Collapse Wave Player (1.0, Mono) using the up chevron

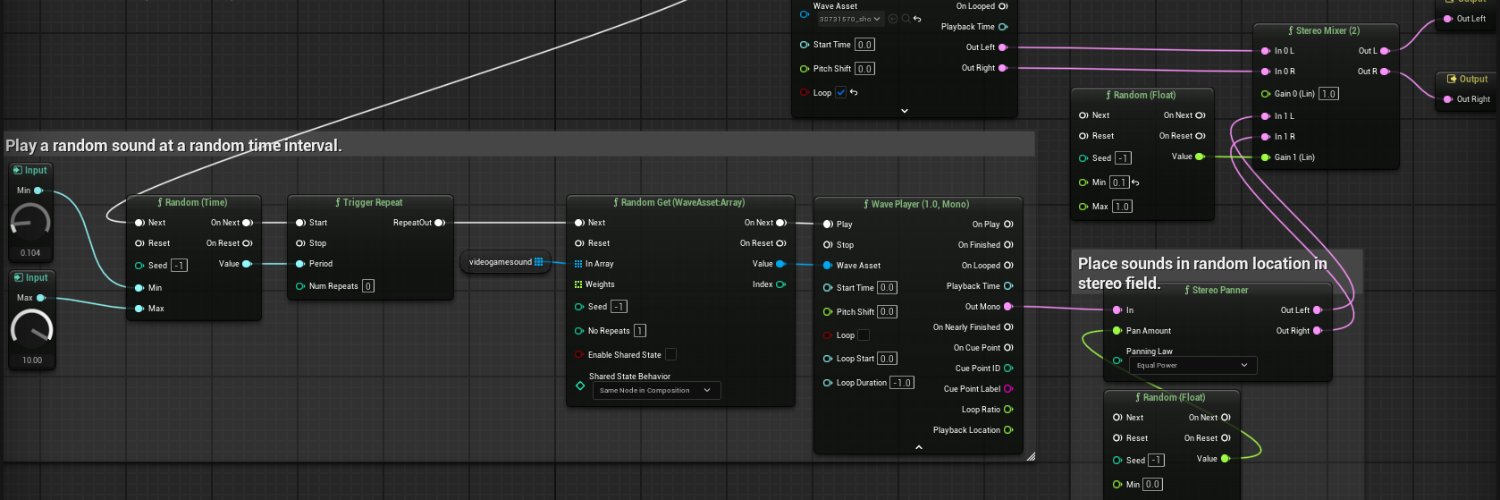click(x=918, y=447)
